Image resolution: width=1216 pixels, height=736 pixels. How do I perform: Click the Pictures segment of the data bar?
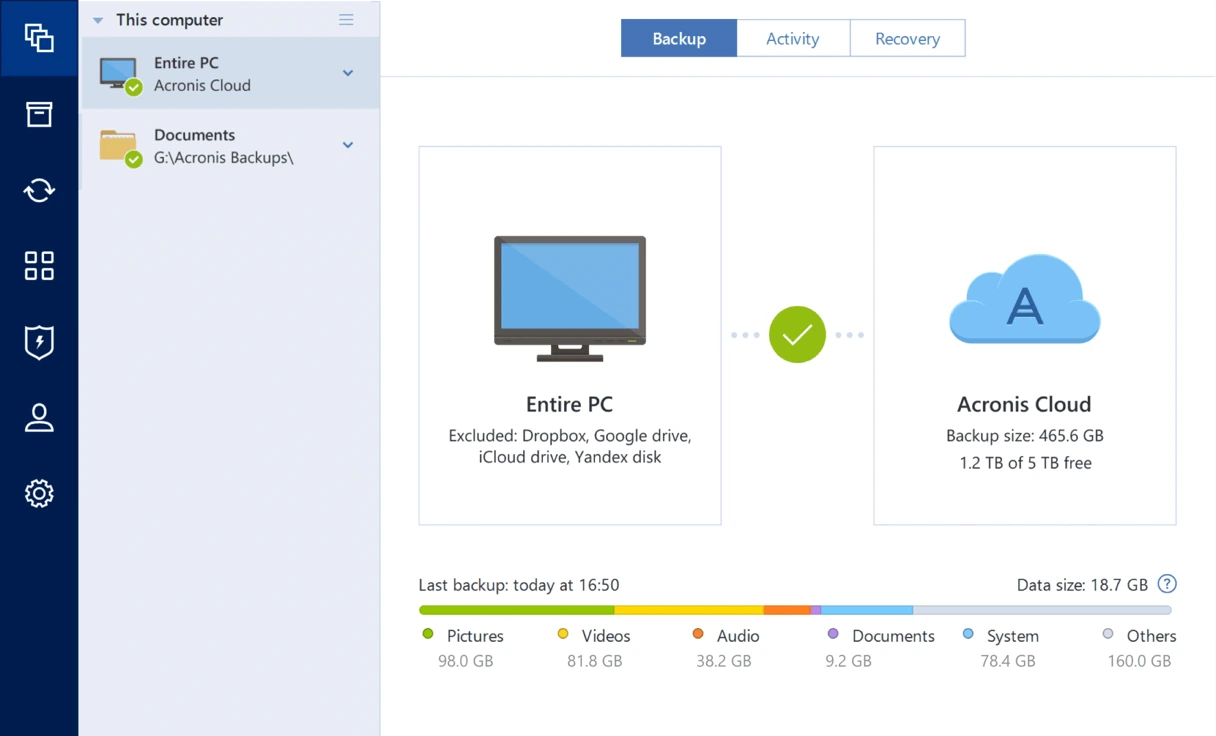click(517, 610)
